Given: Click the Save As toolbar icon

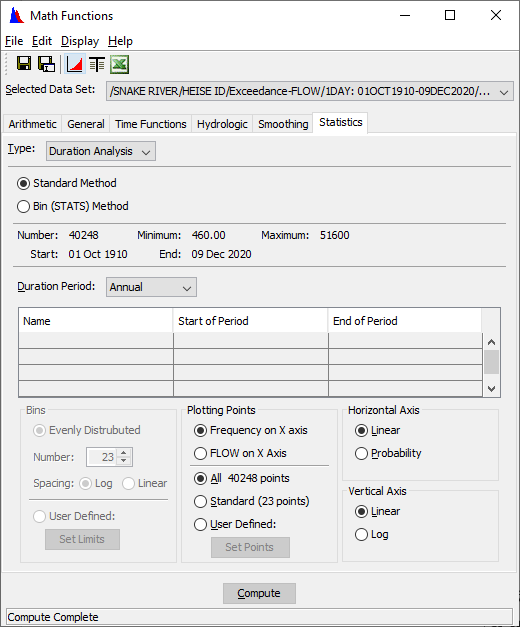Looking at the screenshot, I should 46,64.
